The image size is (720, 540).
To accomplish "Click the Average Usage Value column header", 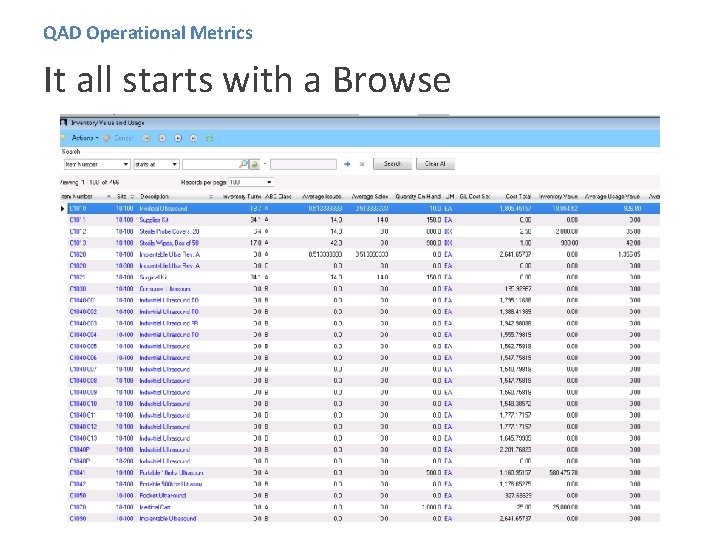I will click(612, 197).
